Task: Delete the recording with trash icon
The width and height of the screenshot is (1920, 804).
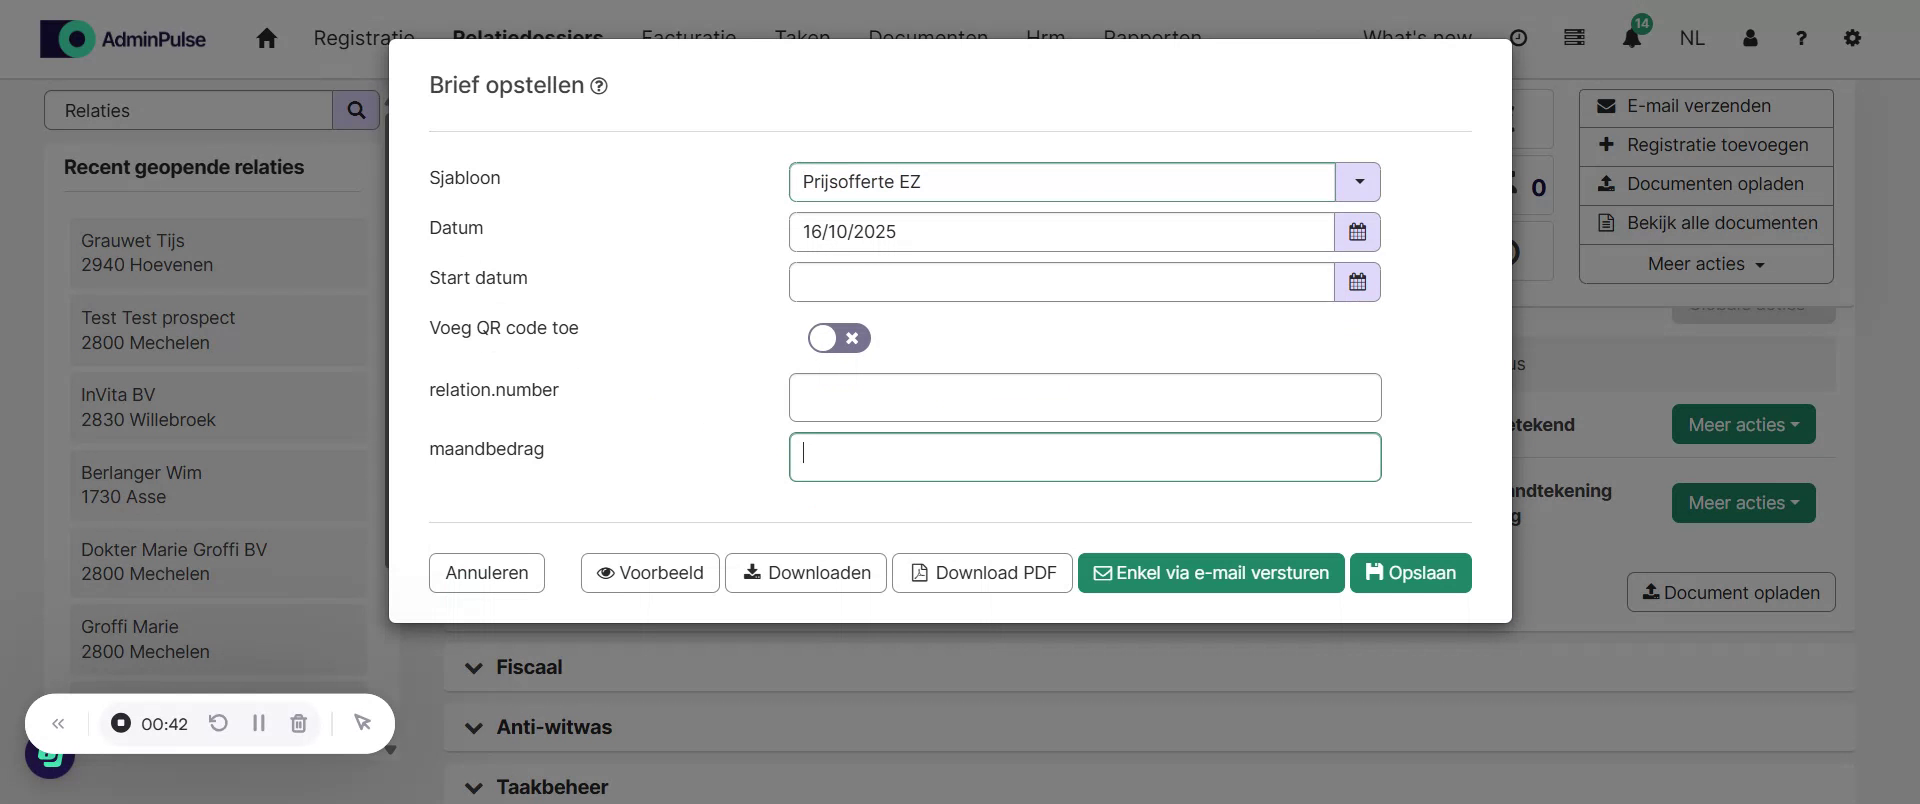Action: 298,723
